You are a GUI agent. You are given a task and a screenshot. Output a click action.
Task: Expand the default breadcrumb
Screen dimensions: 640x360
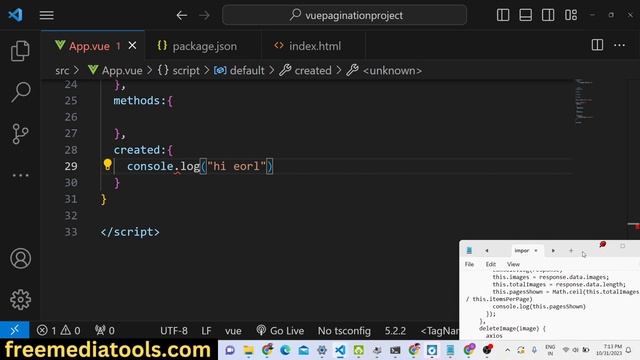pyautogui.click(x=239, y=71)
